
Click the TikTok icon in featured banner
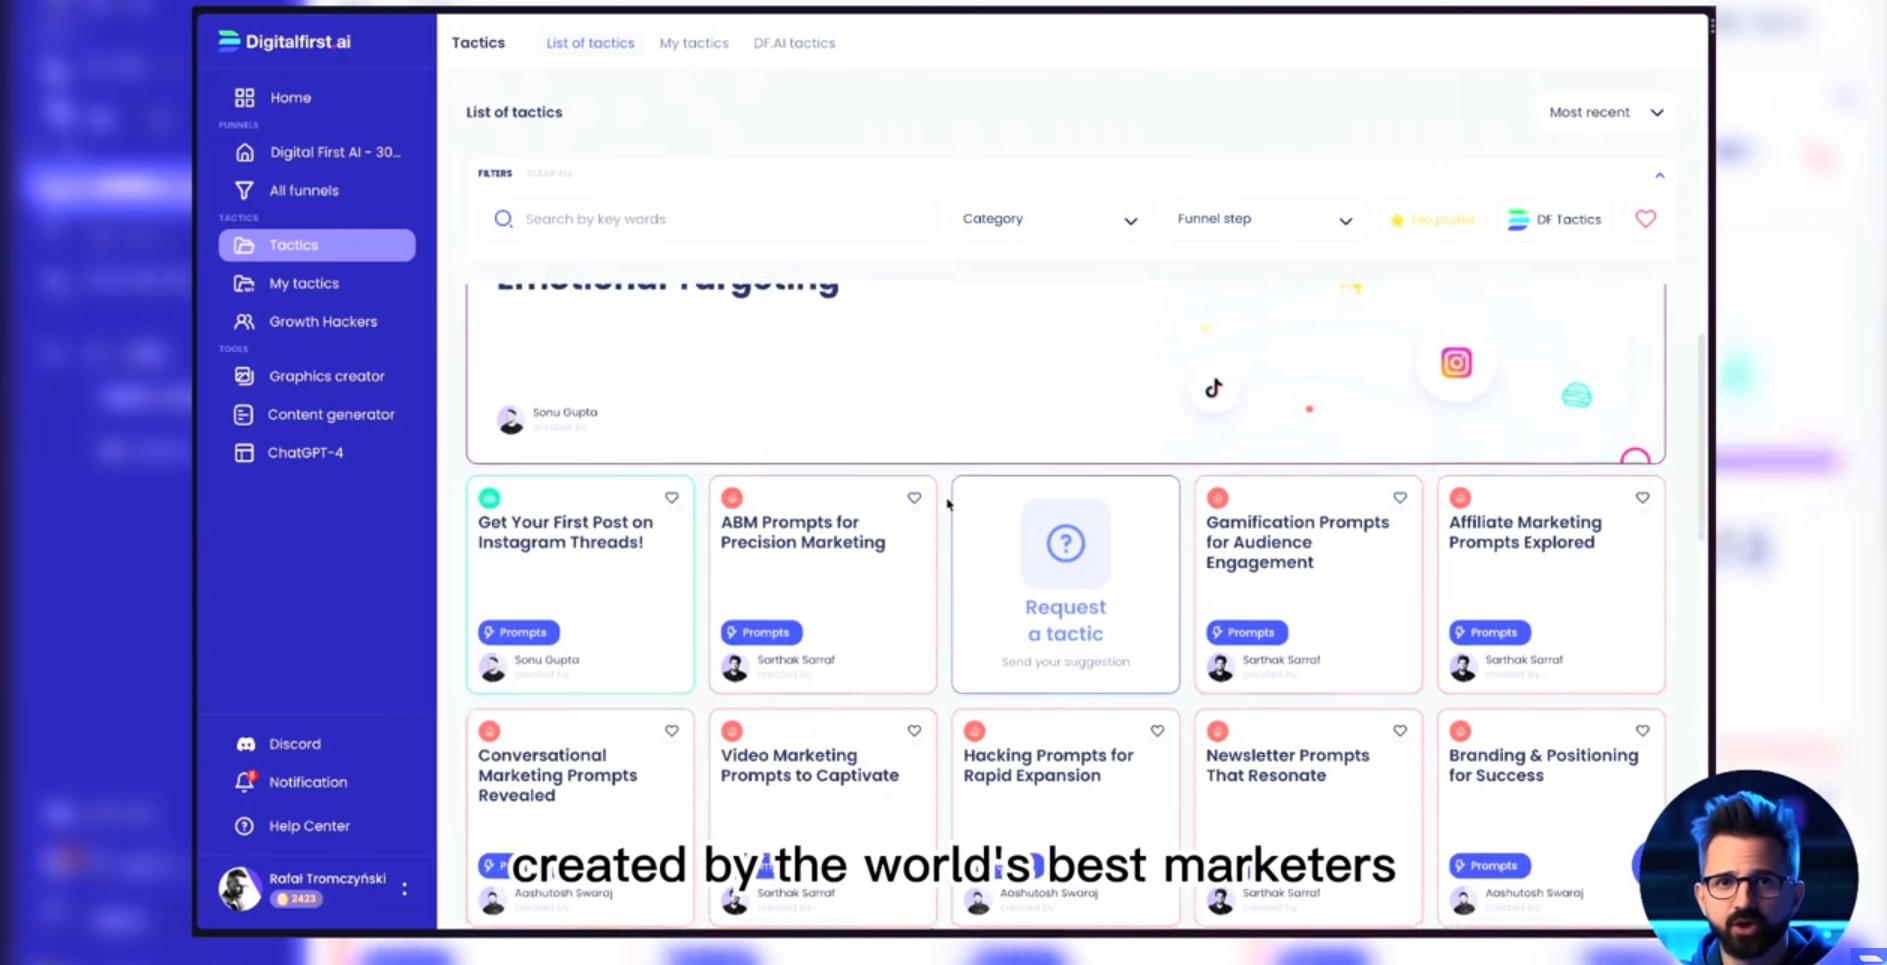[1214, 388]
